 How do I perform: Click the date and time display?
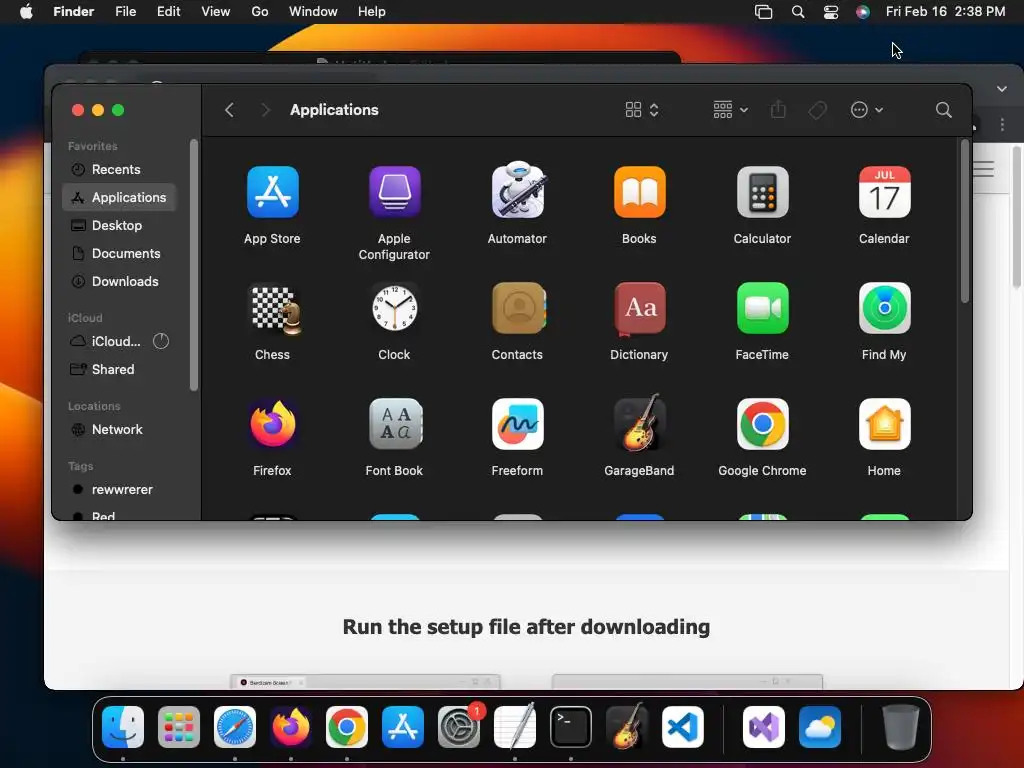pyautogui.click(x=945, y=12)
